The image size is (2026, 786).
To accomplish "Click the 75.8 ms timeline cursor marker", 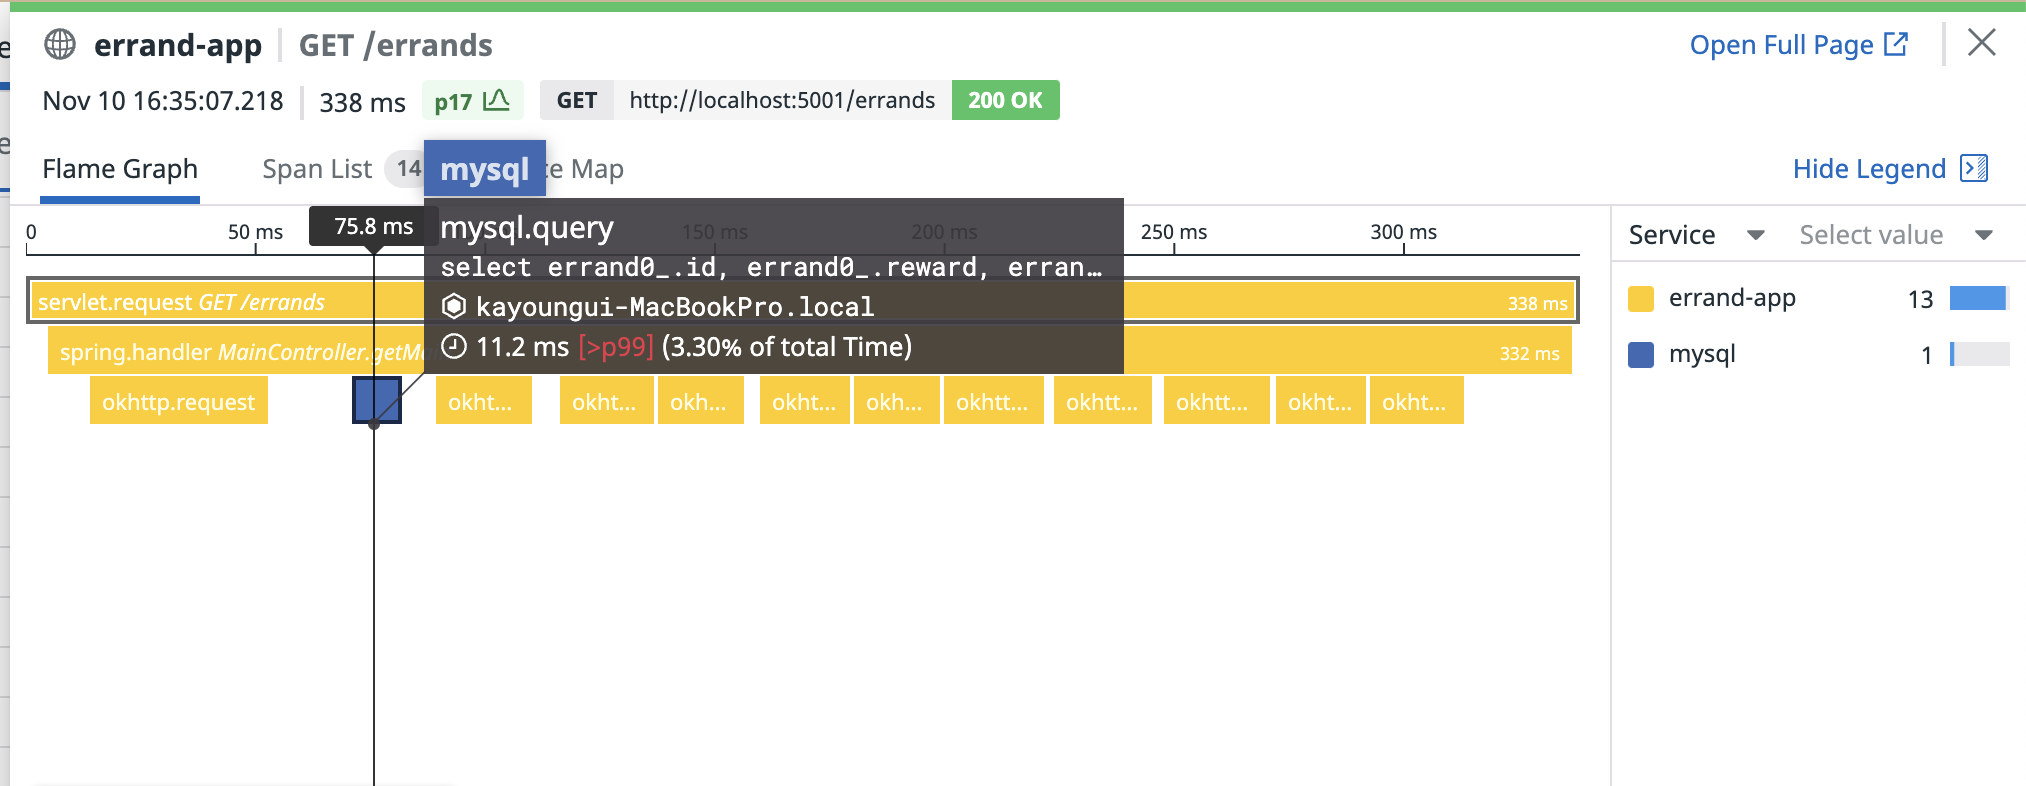I will pyautogui.click(x=373, y=226).
